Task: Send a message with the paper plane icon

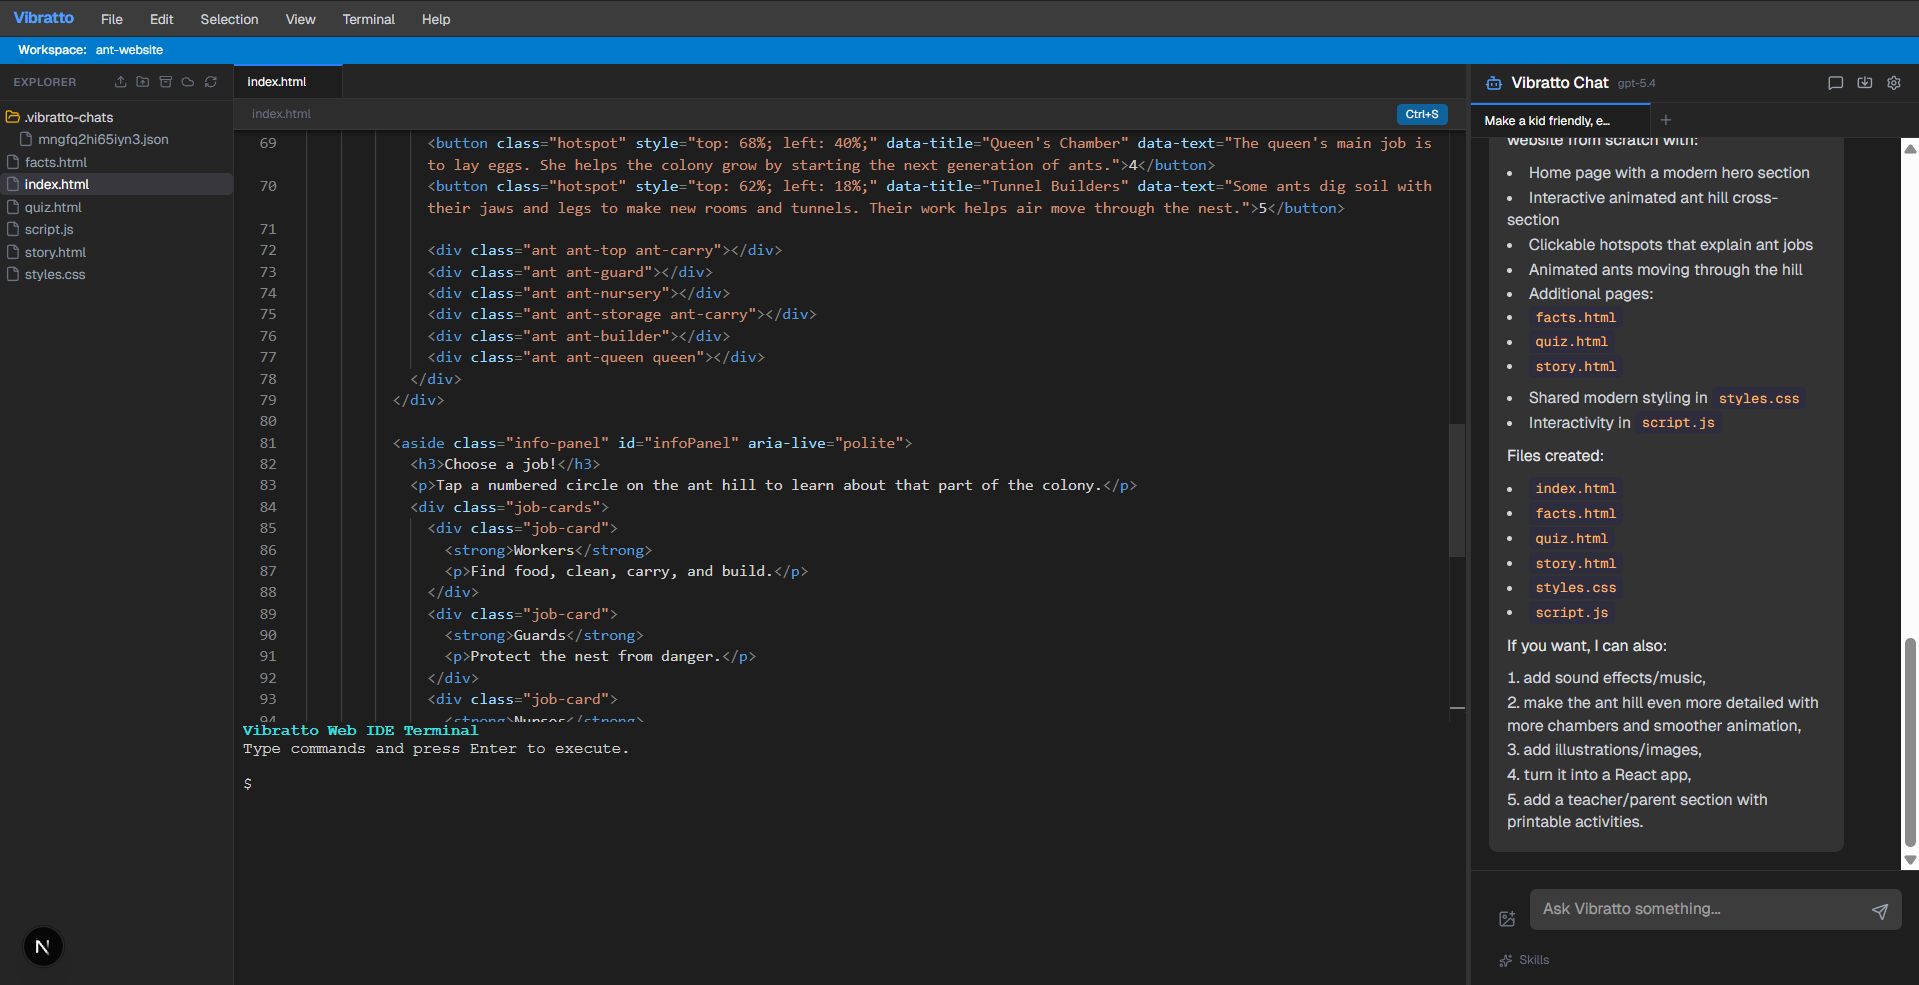Action: tap(1880, 910)
